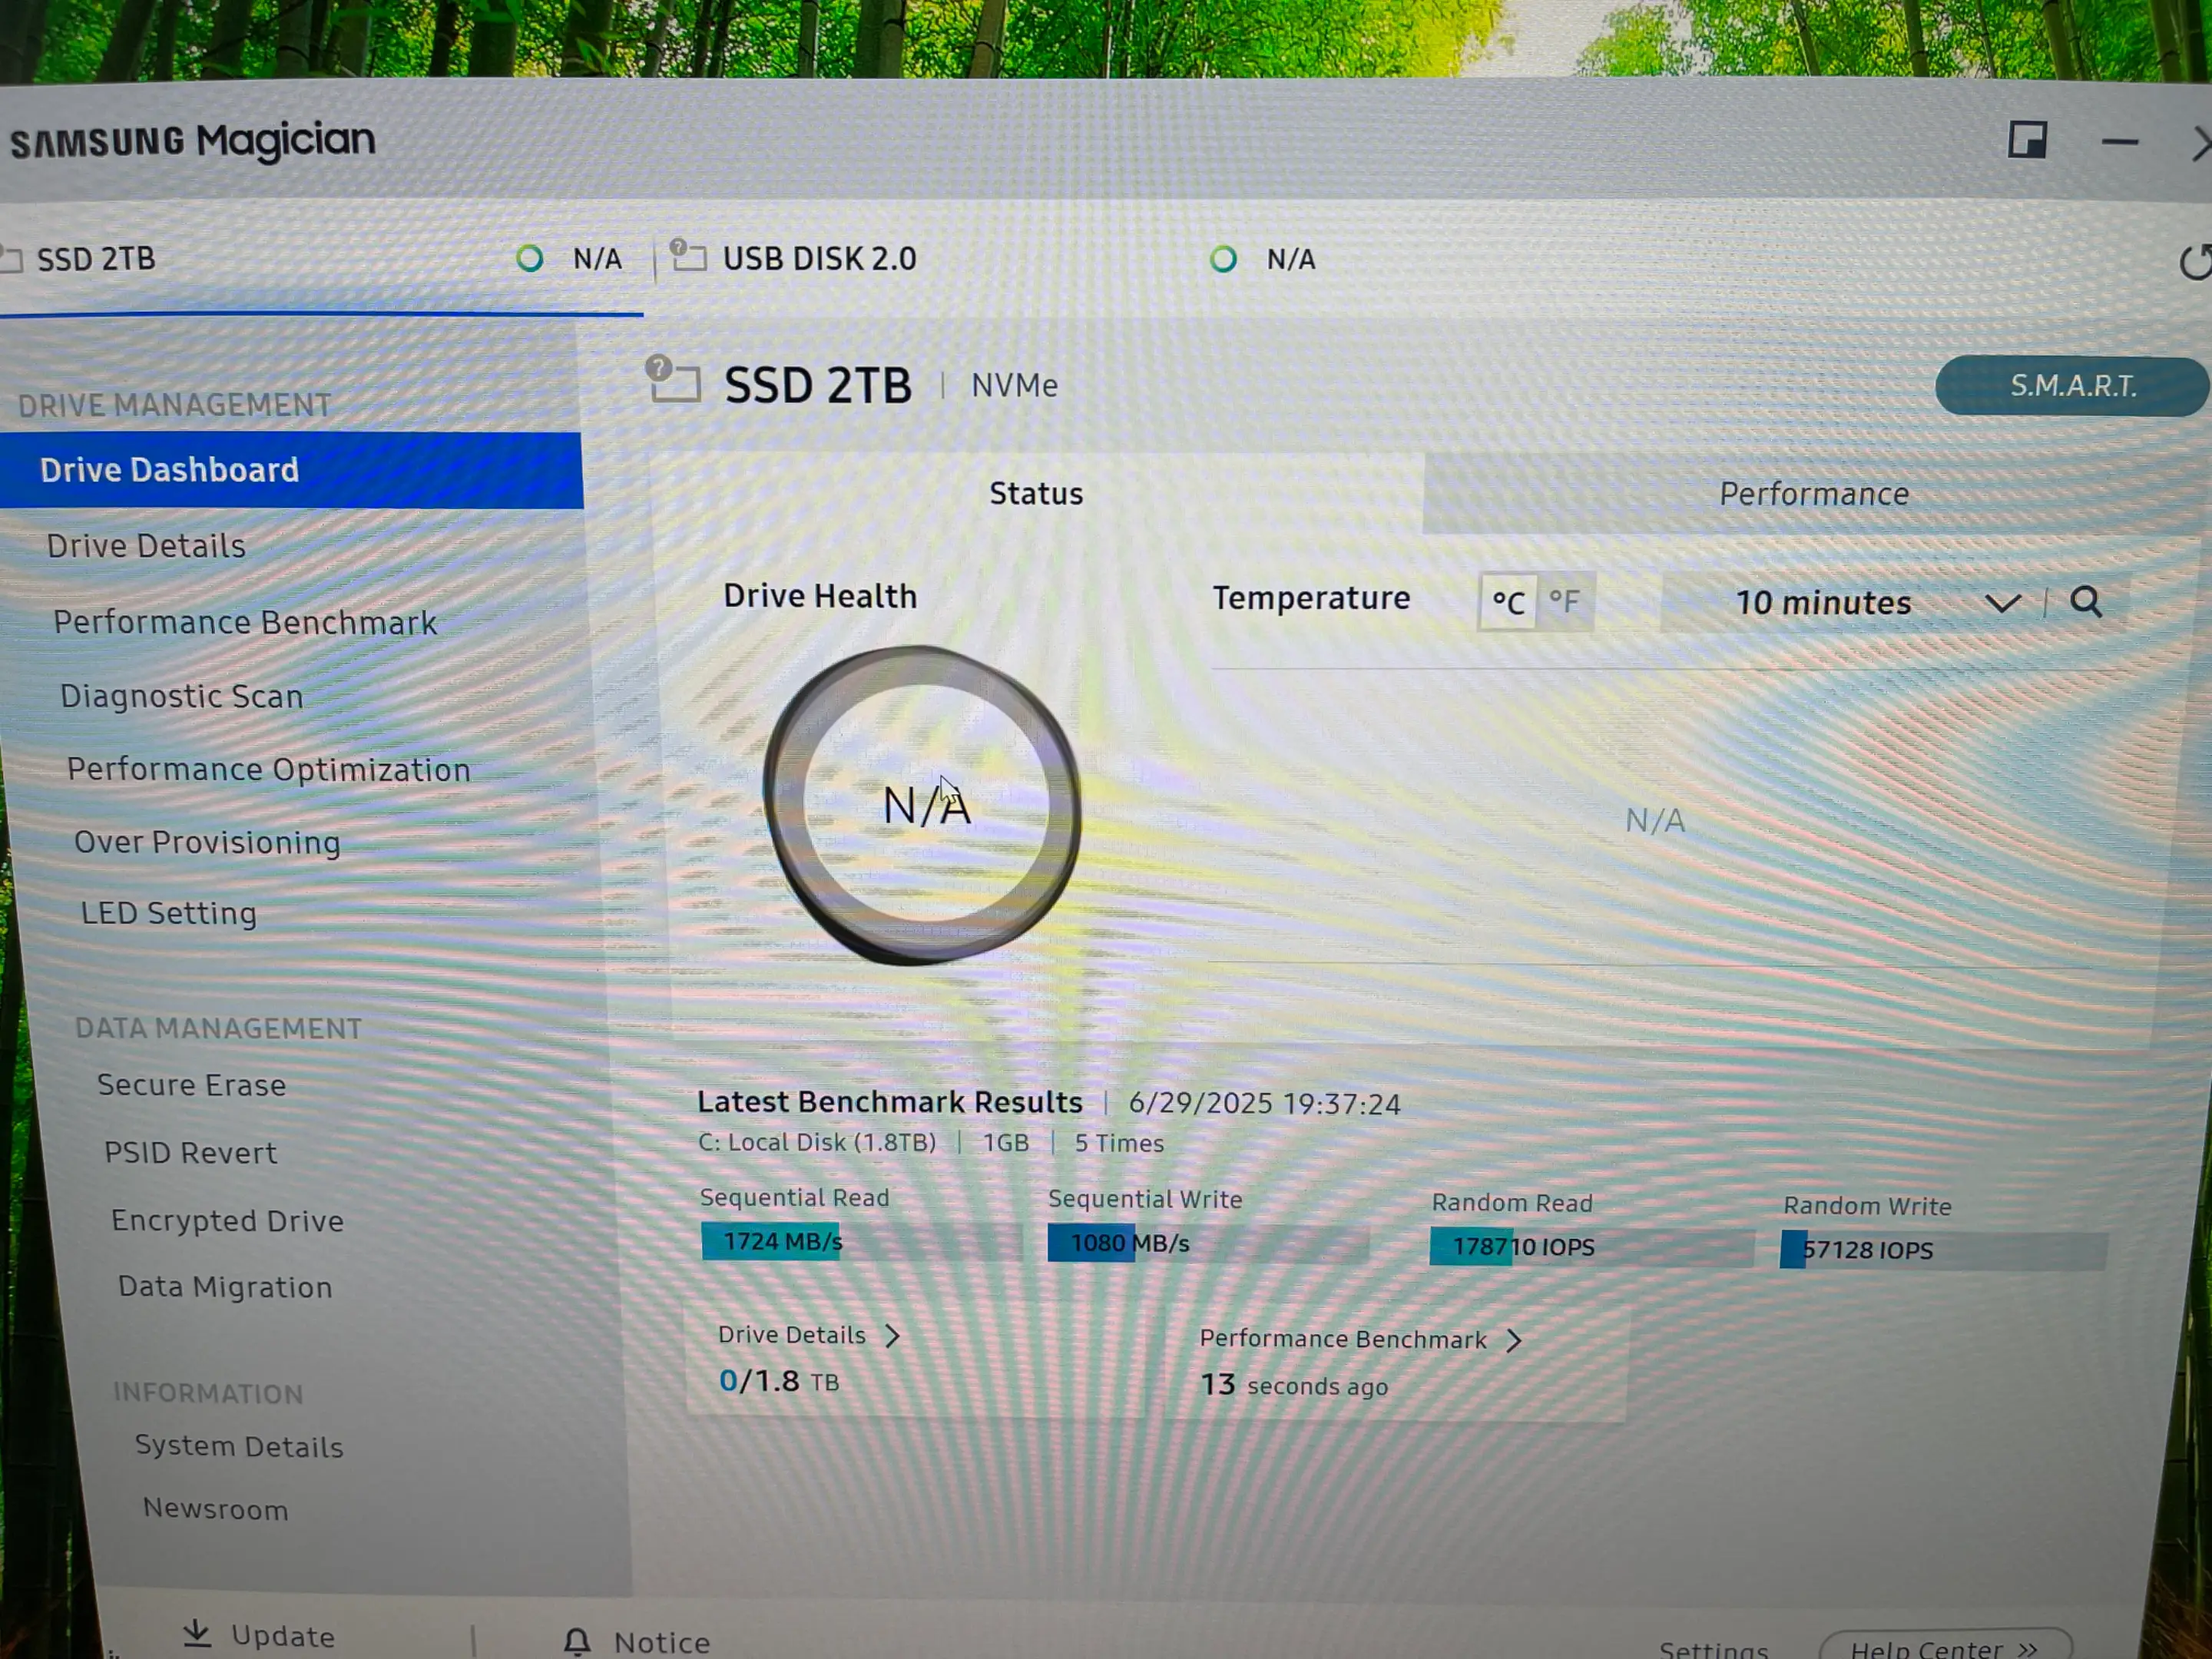Open the Help Center button
2212x1659 pixels.
click(x=1945, y=1646)
